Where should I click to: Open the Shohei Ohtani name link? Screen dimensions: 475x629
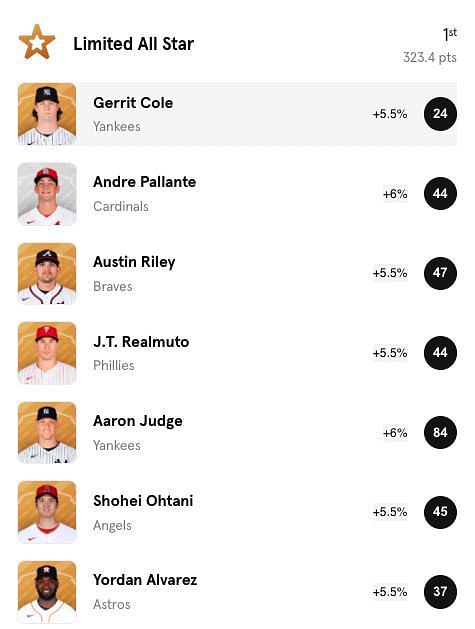click(143, 501)
